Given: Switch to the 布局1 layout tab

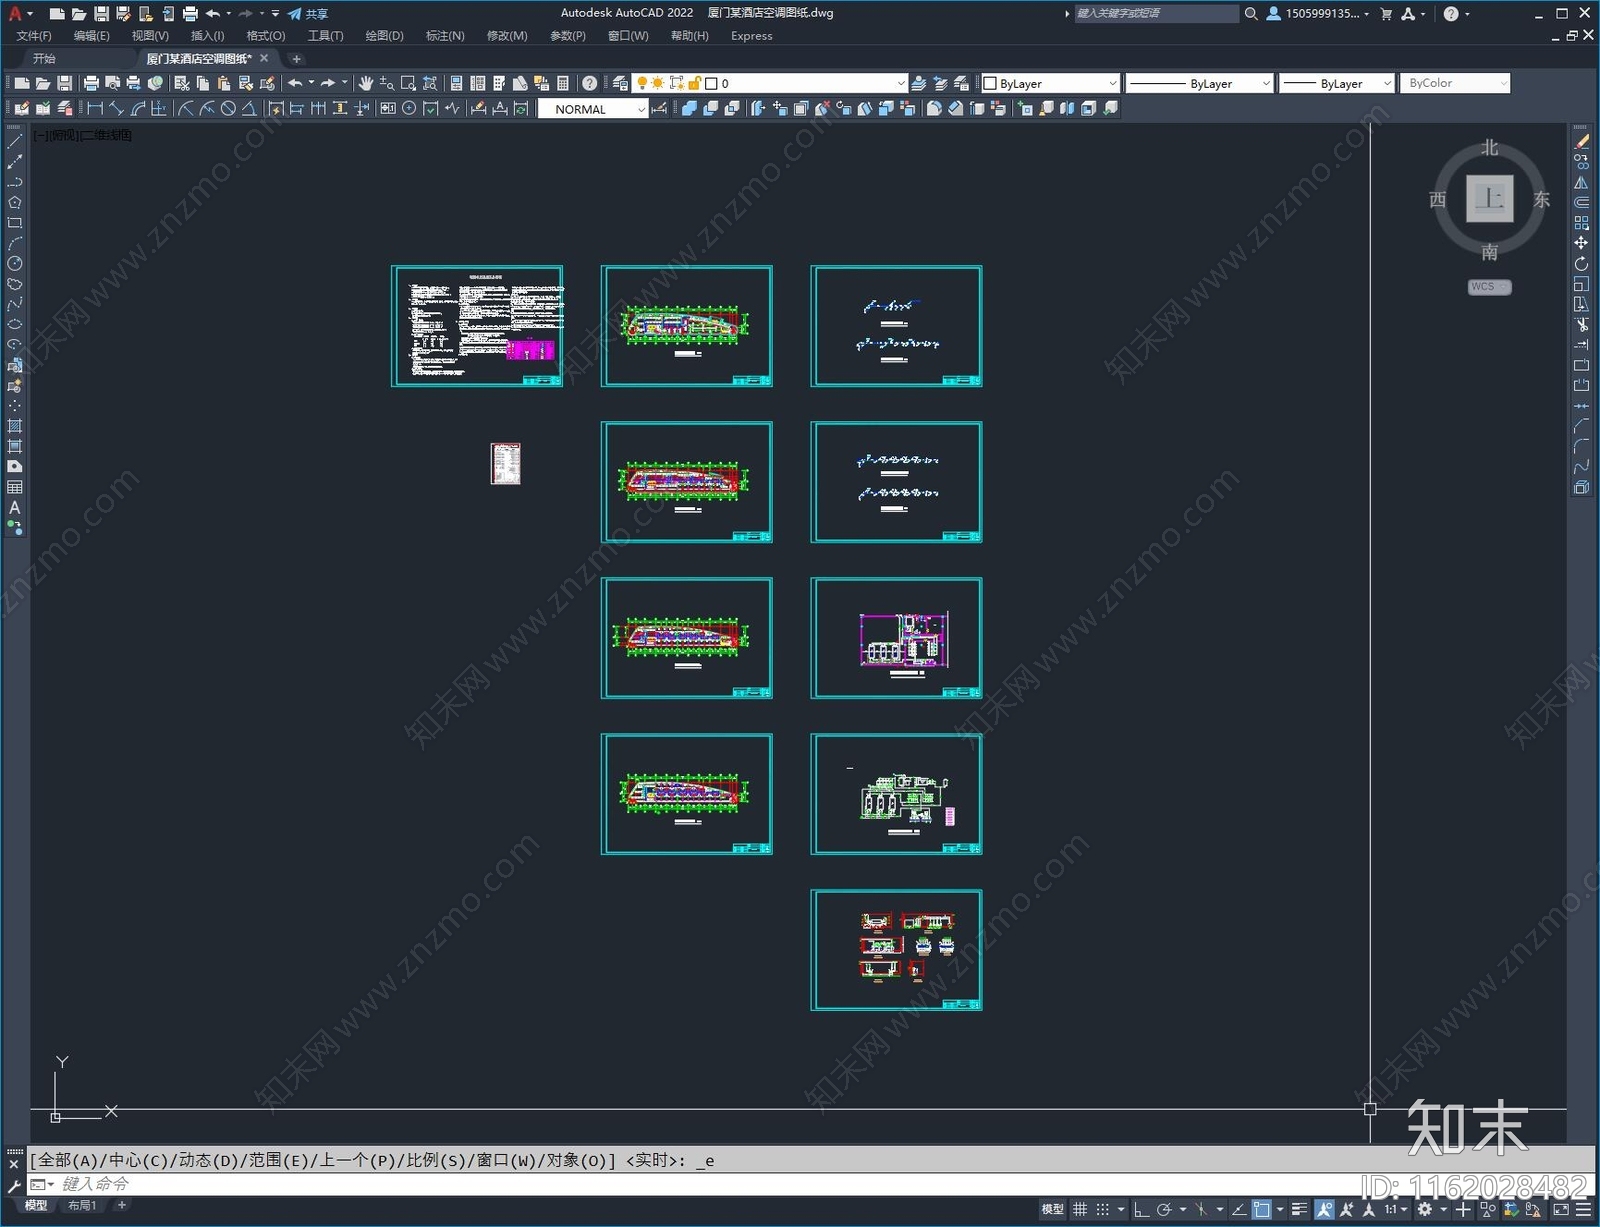Looking at the screenshot, I should tap(82, 1205).
